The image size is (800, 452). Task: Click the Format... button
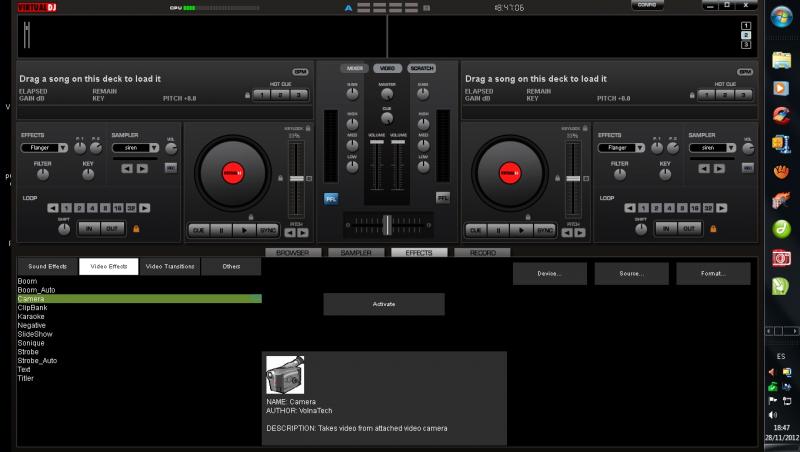pyautogui.click(x=713, y=274)
